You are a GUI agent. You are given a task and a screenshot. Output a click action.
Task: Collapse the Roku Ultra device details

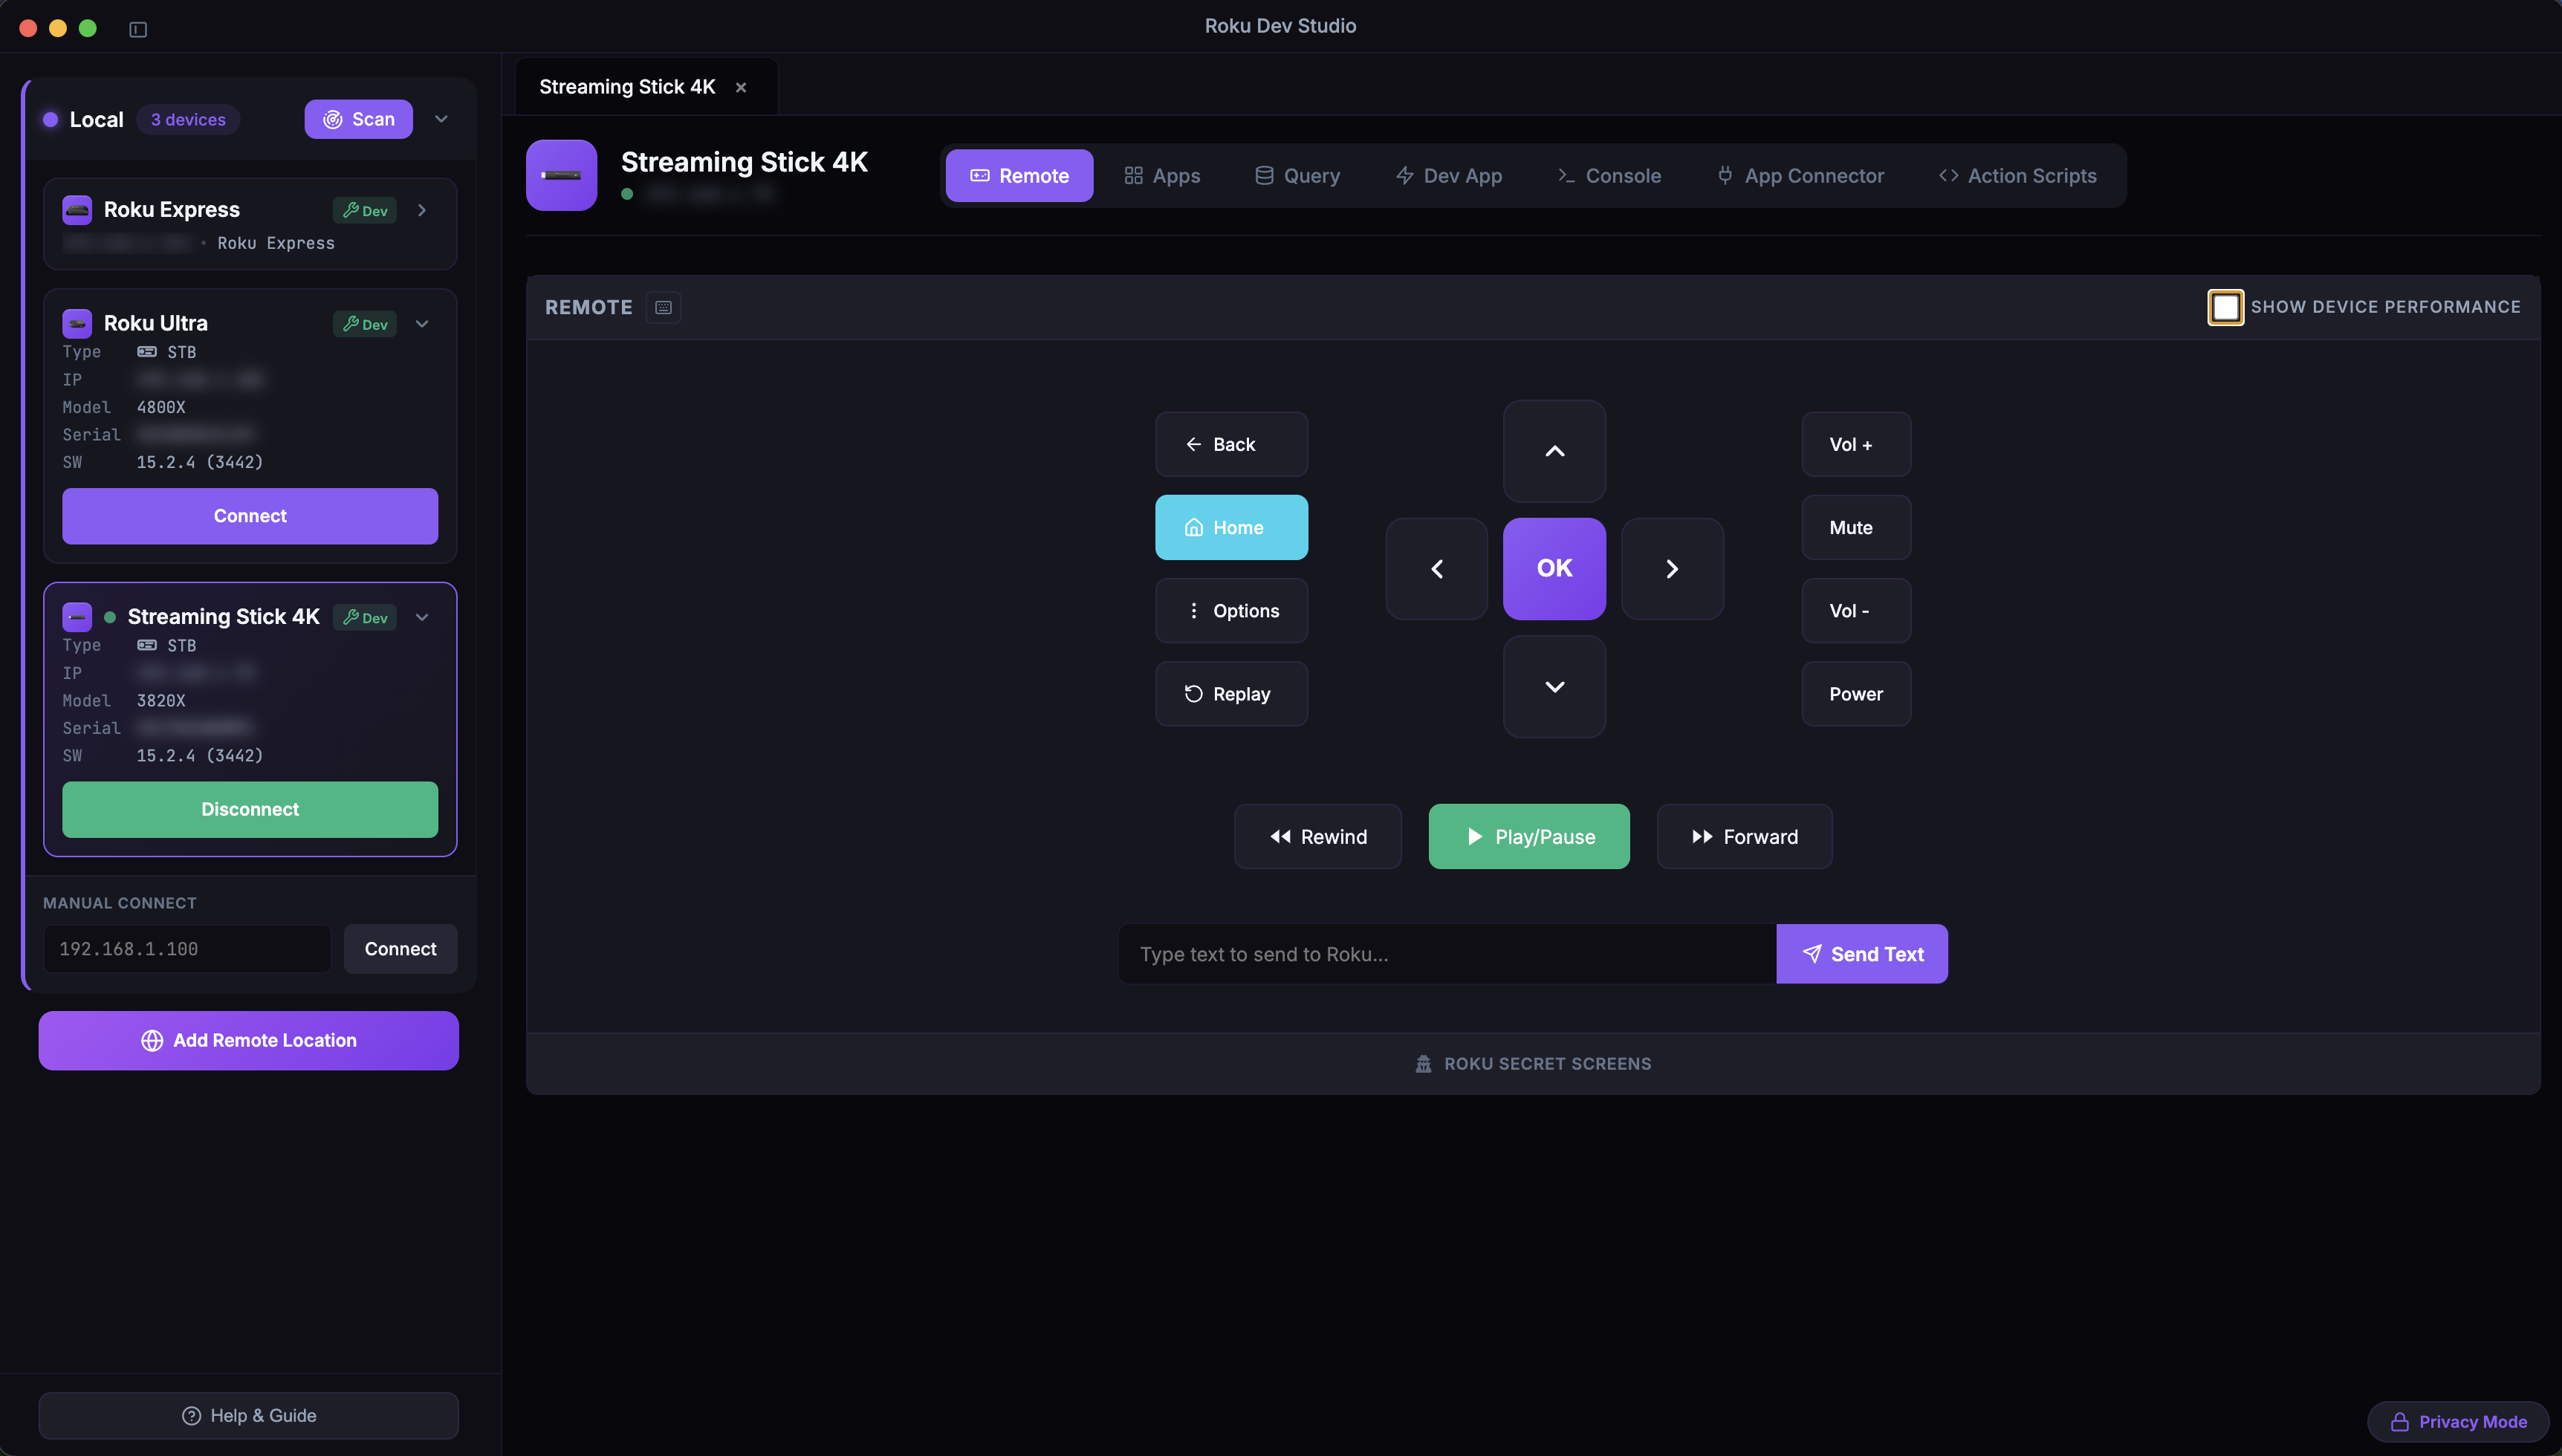pyautogui.click(x=422, y=324)
